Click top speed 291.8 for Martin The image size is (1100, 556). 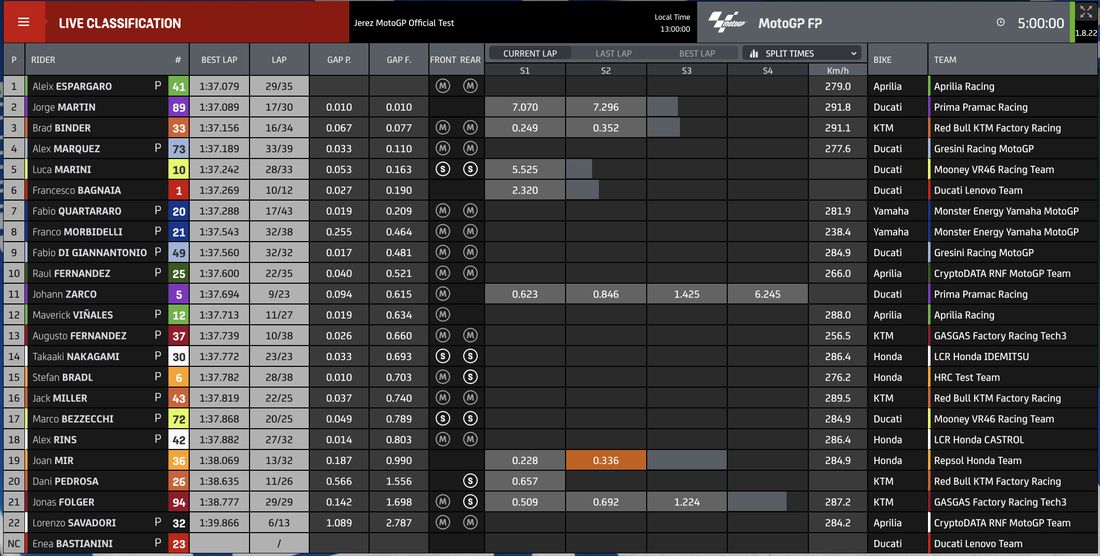(838, 107)
